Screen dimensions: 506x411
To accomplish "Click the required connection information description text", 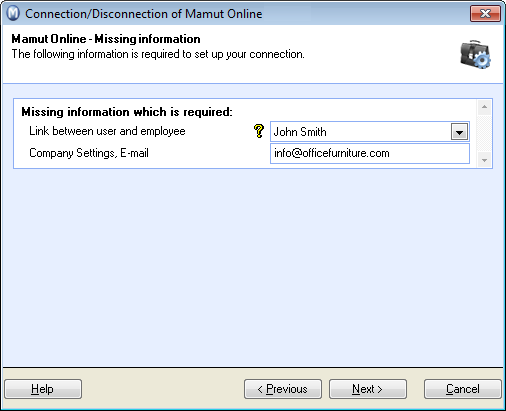I will tap(158, 54).
